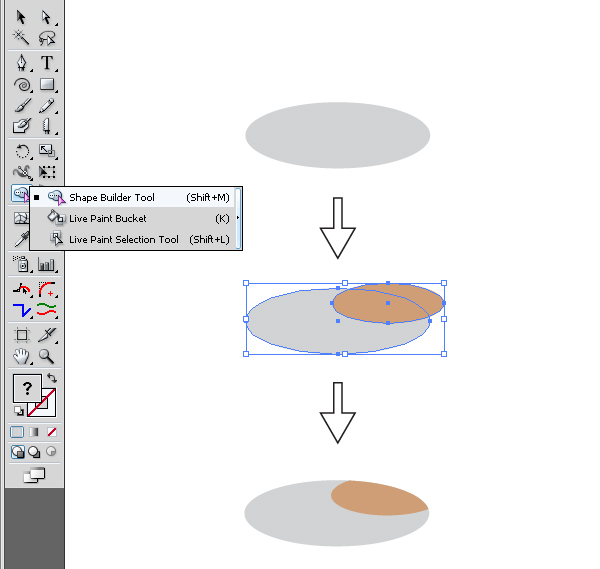Select the Zoom magnifier tool
This screenshot has width=600, height=569.
(x=46, y=356)
